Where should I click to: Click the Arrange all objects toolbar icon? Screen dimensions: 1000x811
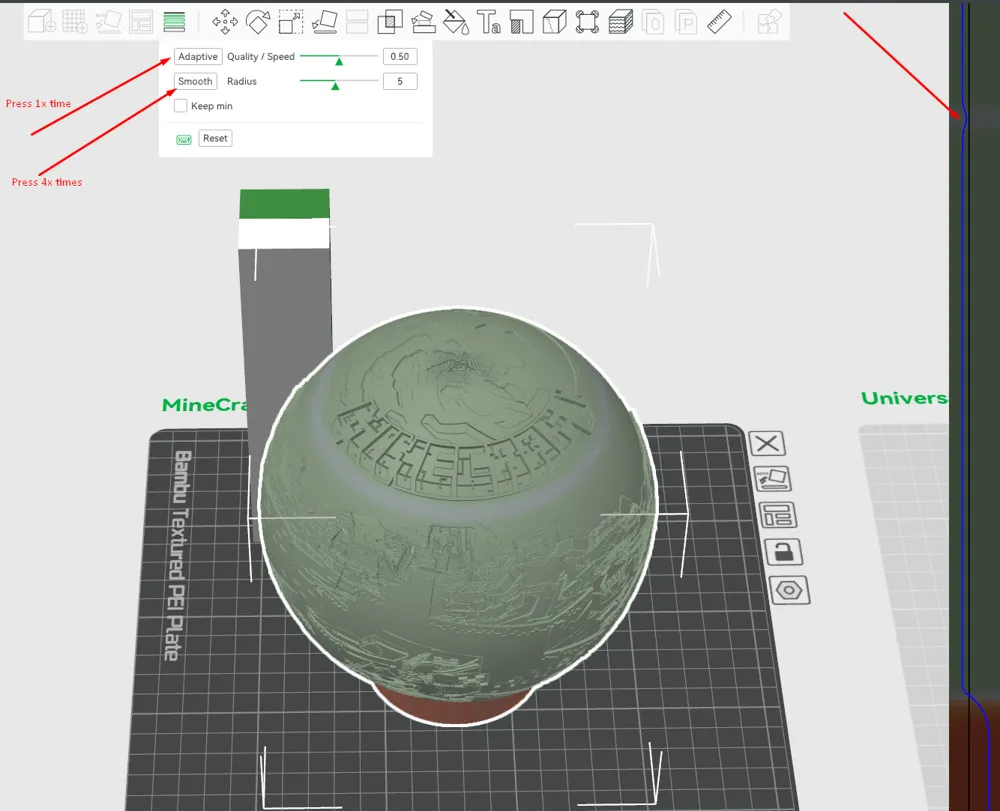(141, 22)
